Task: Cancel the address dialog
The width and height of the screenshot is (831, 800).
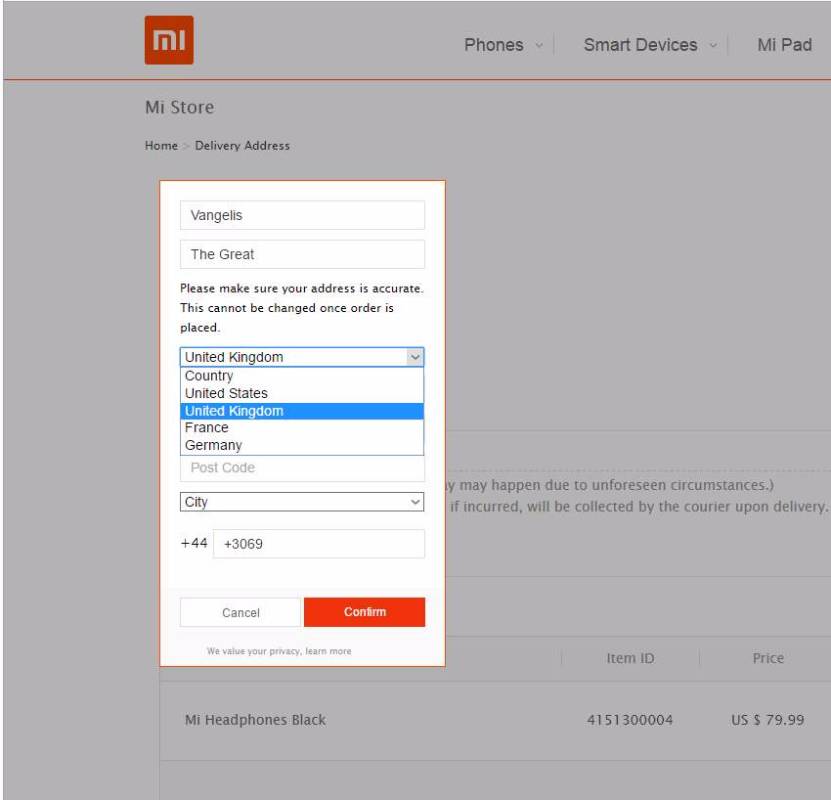Action: point(241,612)
